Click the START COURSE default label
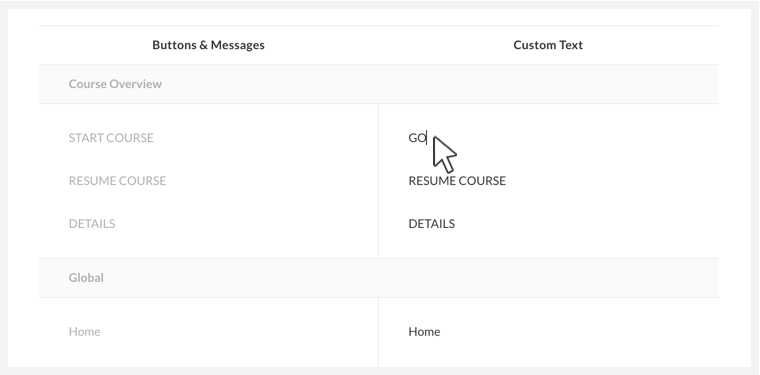The height and width of the screenshot is (375, 760). tap(111, 138)
